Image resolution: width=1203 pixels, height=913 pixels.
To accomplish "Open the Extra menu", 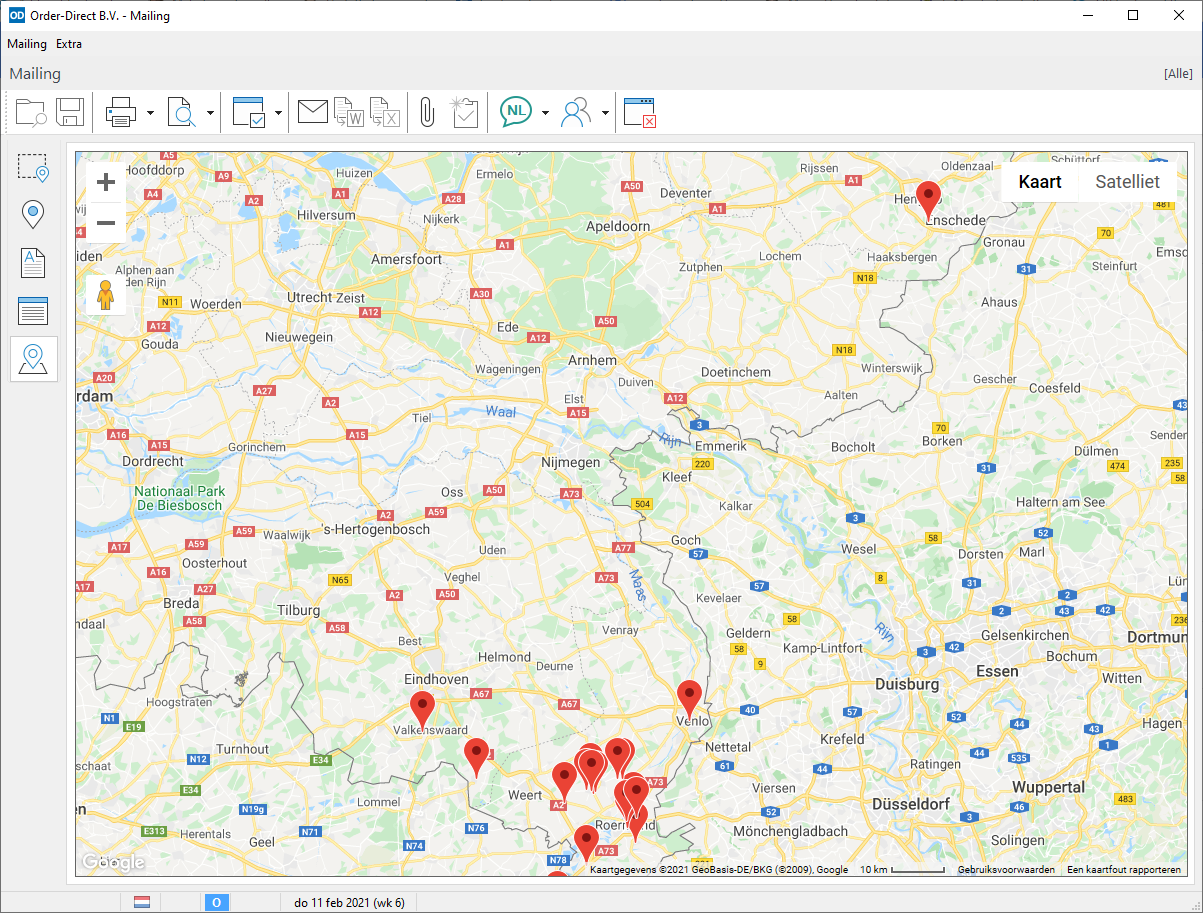I will coord(69,44).
